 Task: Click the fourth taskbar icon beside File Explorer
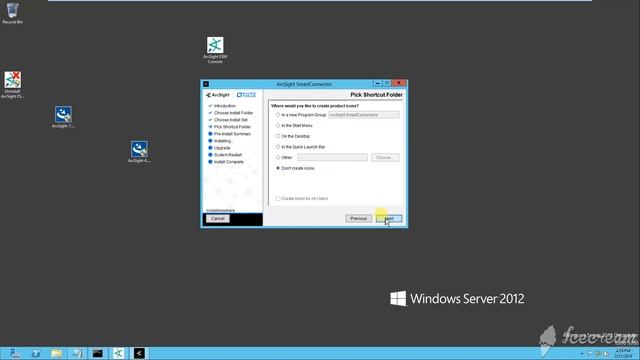click(x=77, y=353)
